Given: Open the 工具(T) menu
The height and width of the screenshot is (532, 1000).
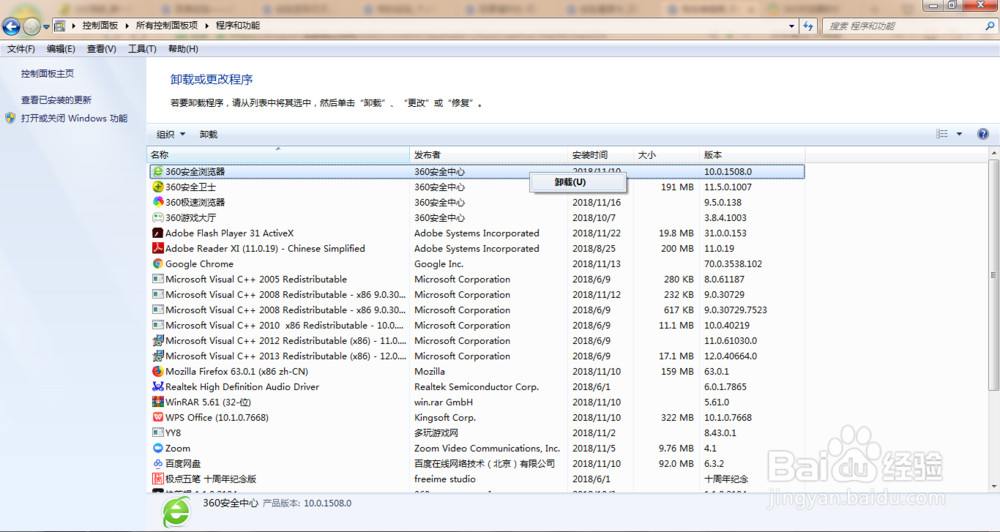Looking at the screenshot, I should 142,49.
